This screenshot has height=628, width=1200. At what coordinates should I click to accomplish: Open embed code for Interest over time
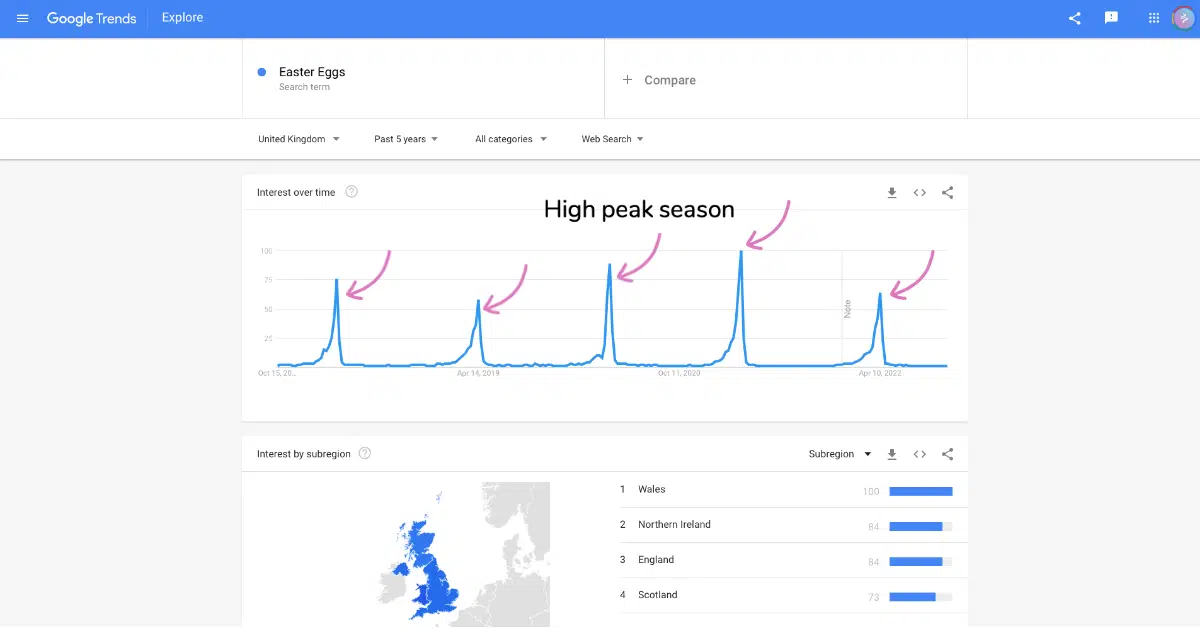coord(920,193)
